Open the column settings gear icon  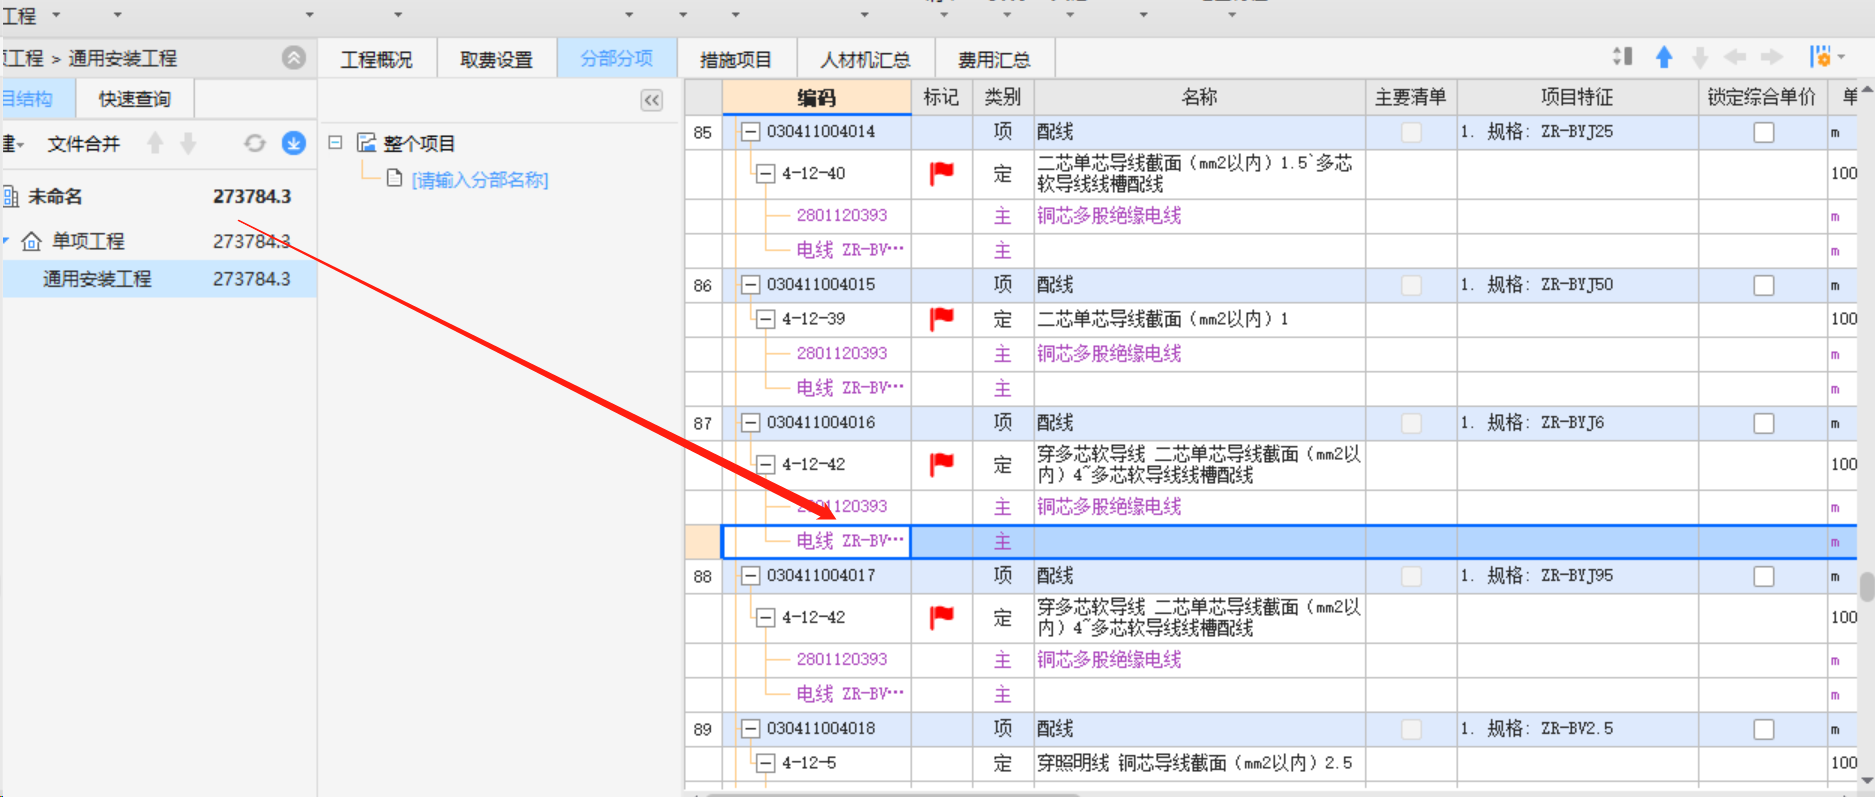1820,57
